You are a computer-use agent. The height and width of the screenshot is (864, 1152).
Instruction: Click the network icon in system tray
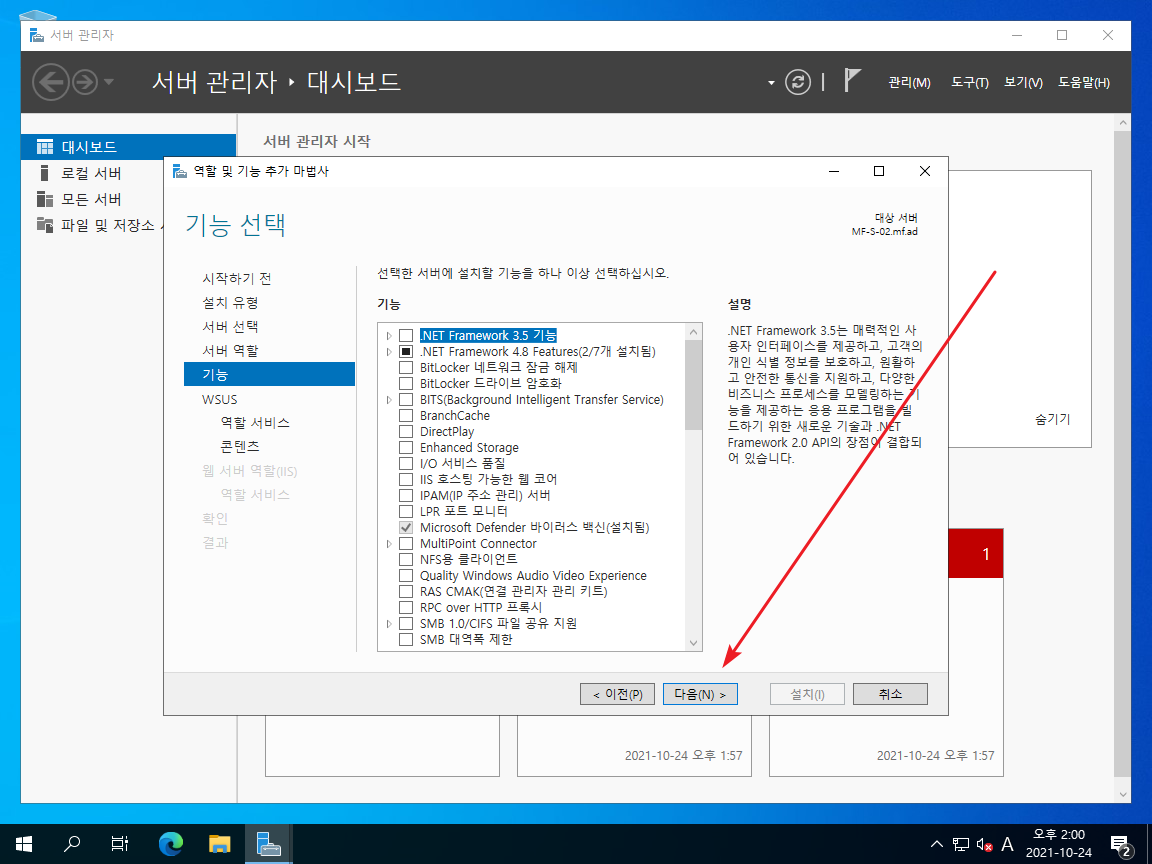961,844
